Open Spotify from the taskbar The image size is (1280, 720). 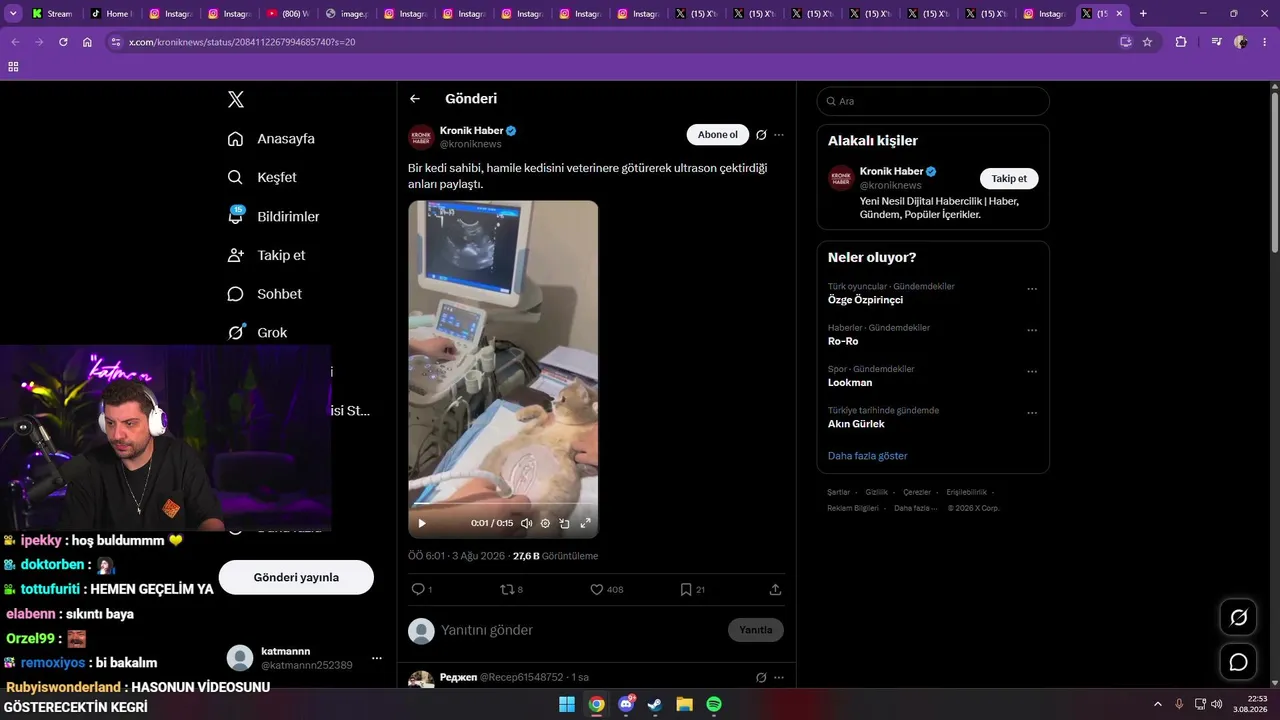tap(714, 704)
